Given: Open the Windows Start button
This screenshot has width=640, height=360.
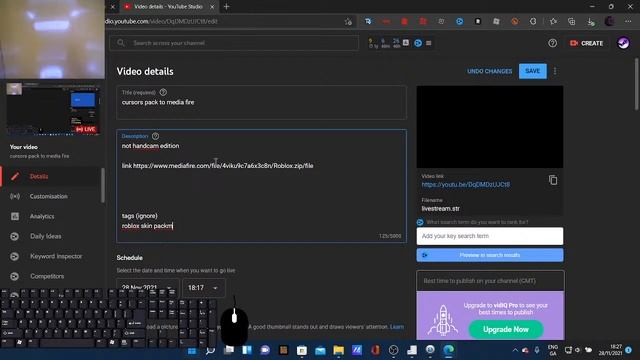Looking at the screenshot, I should [x=192, y=350].
